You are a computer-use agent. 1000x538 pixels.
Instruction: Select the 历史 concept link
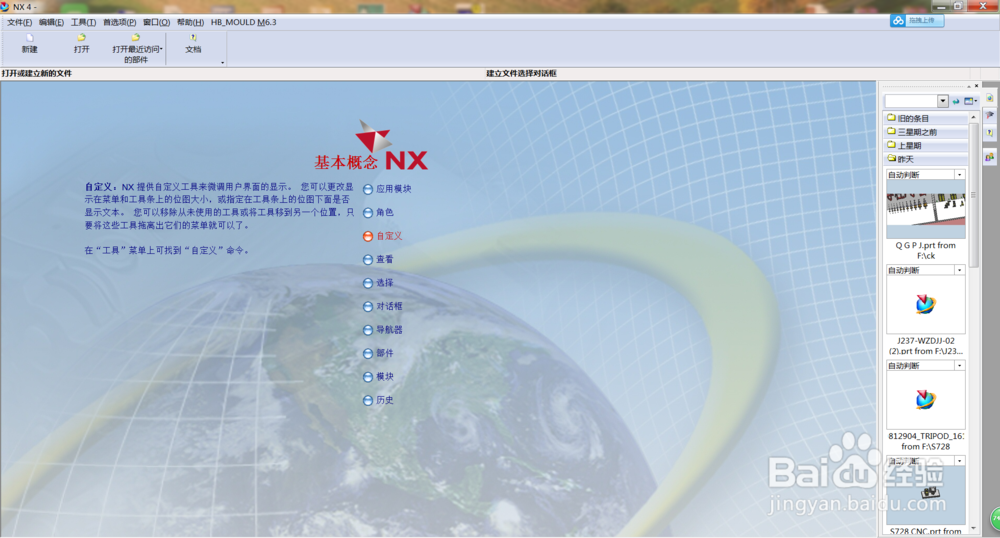(x=378, y=401)
